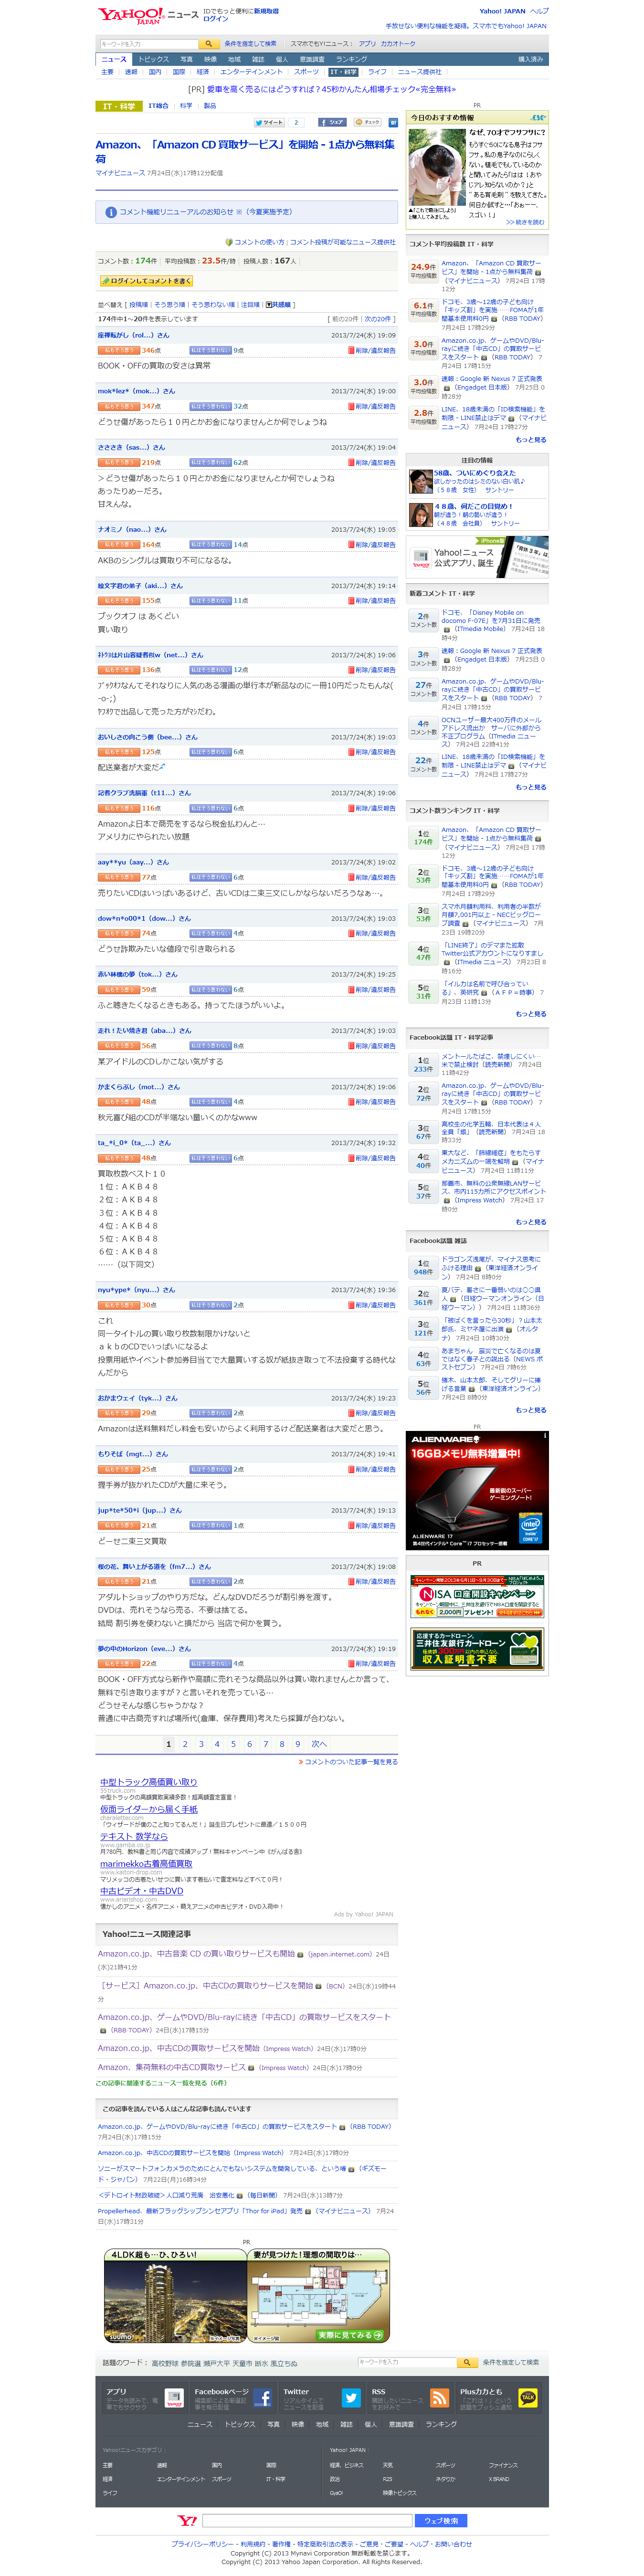Click the yellow search magnifier button

[209, 44]
